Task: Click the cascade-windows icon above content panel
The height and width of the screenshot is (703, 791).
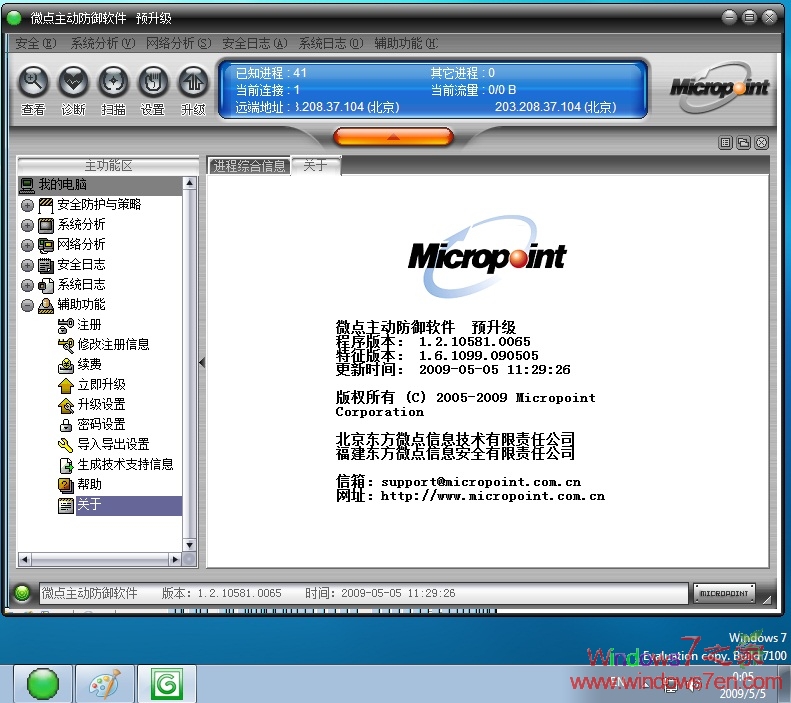Action: (744, 143)
